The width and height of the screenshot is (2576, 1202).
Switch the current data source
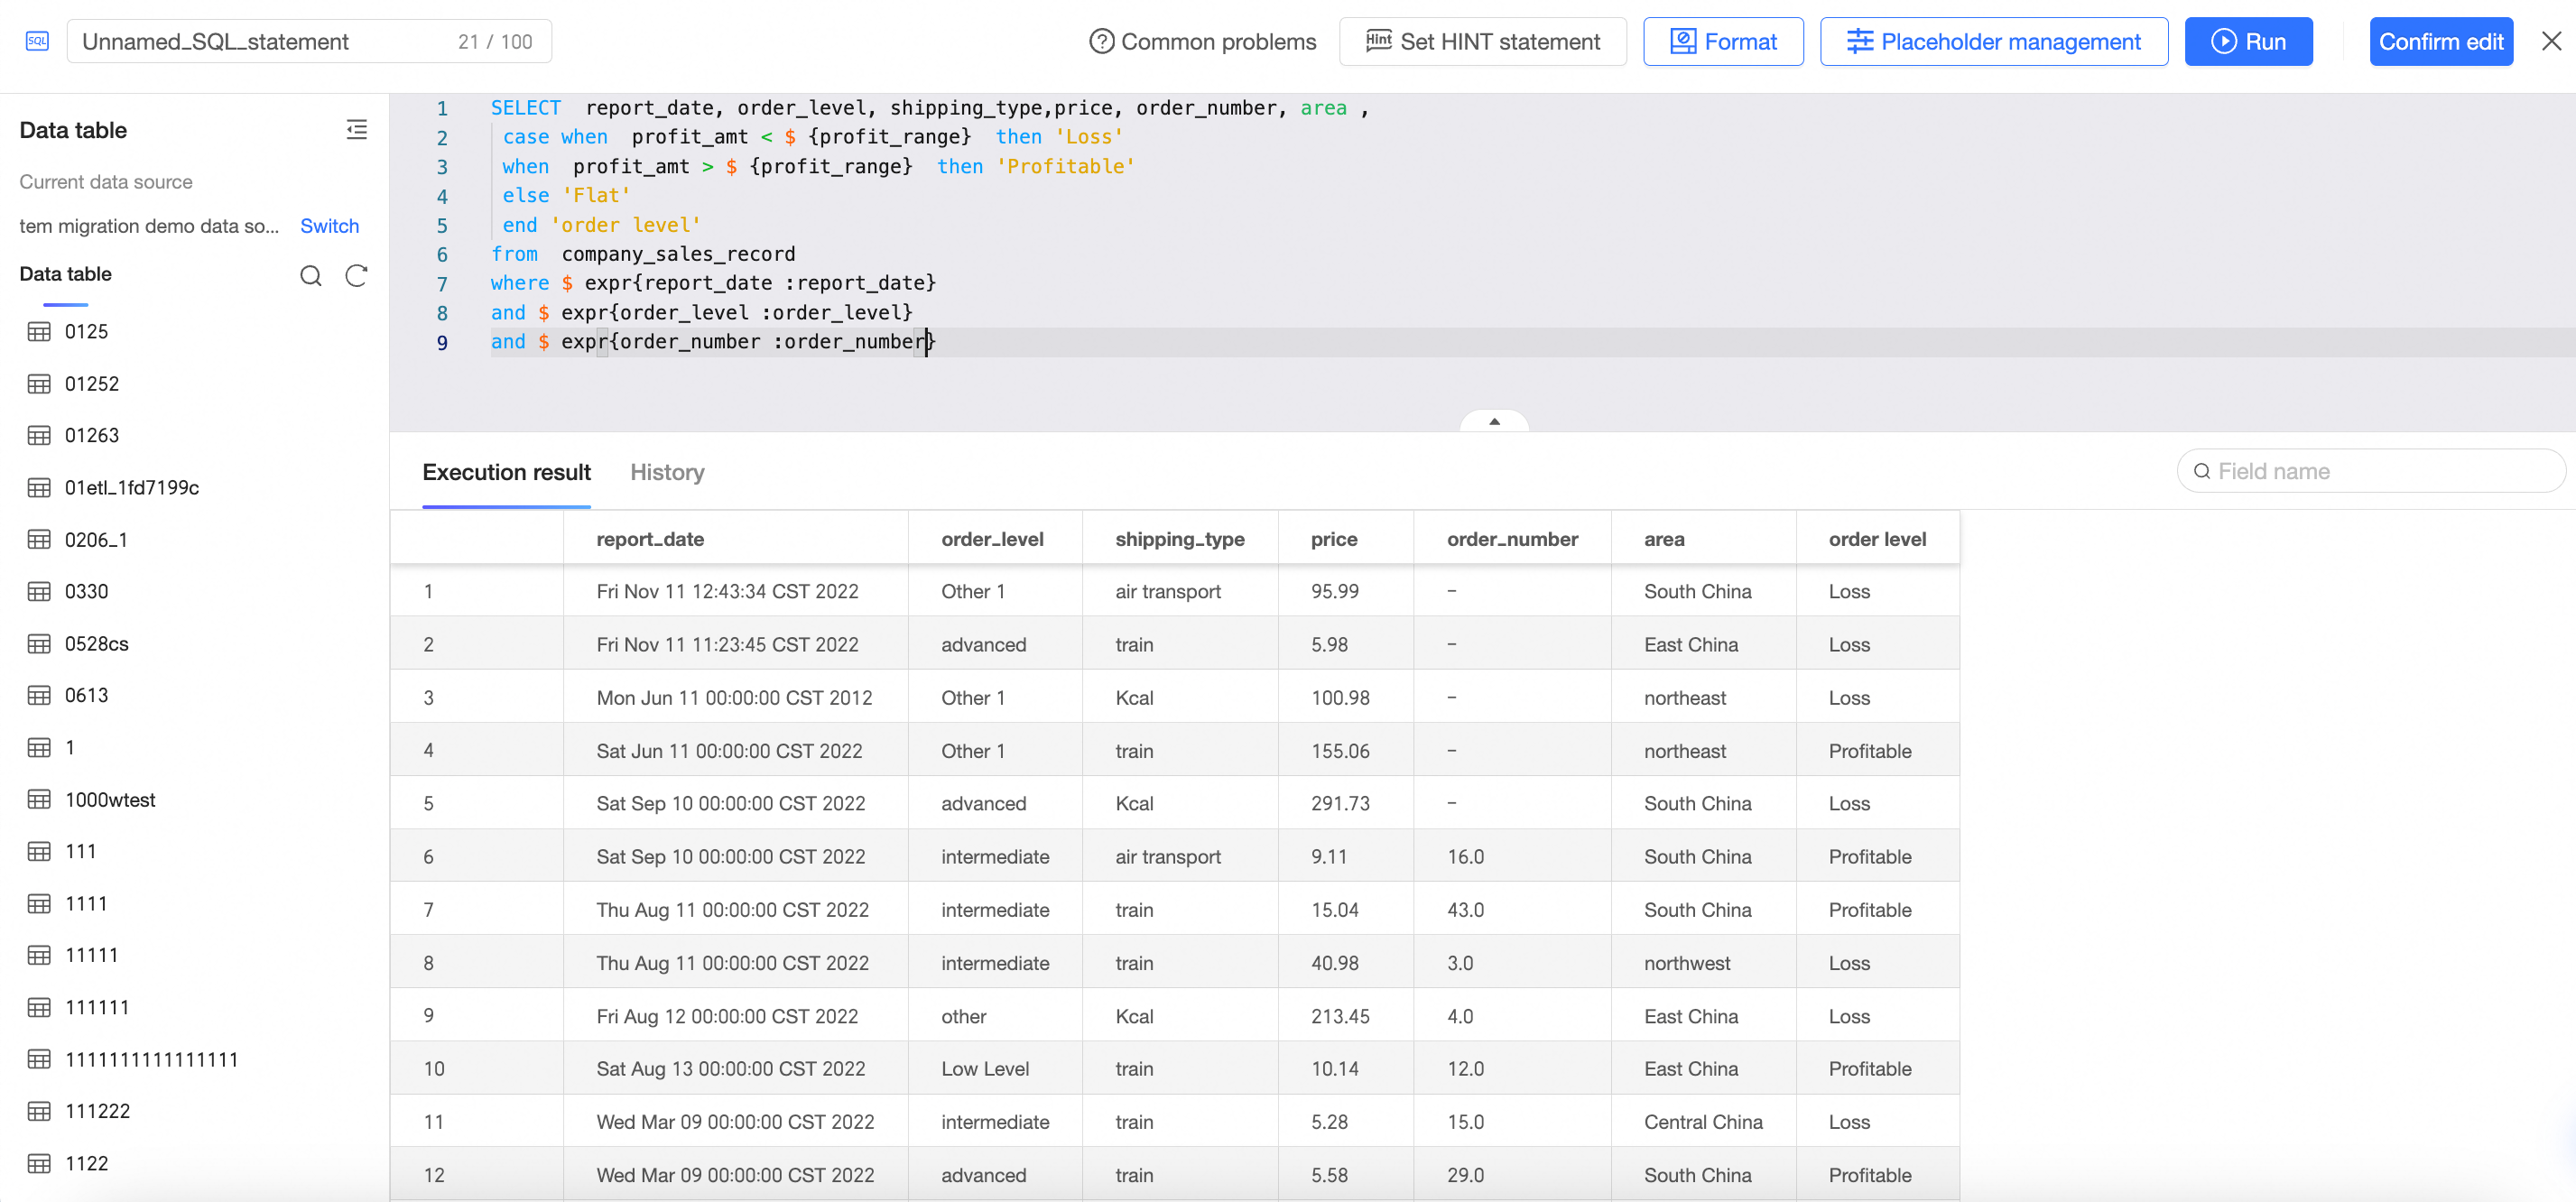click(x=329, y=226)
